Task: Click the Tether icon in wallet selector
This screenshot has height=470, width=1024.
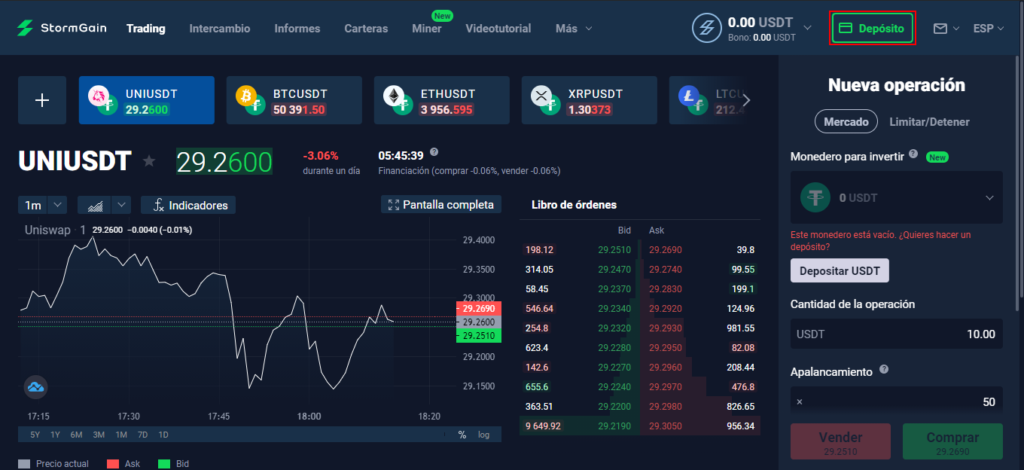Action: pos(815,197)
